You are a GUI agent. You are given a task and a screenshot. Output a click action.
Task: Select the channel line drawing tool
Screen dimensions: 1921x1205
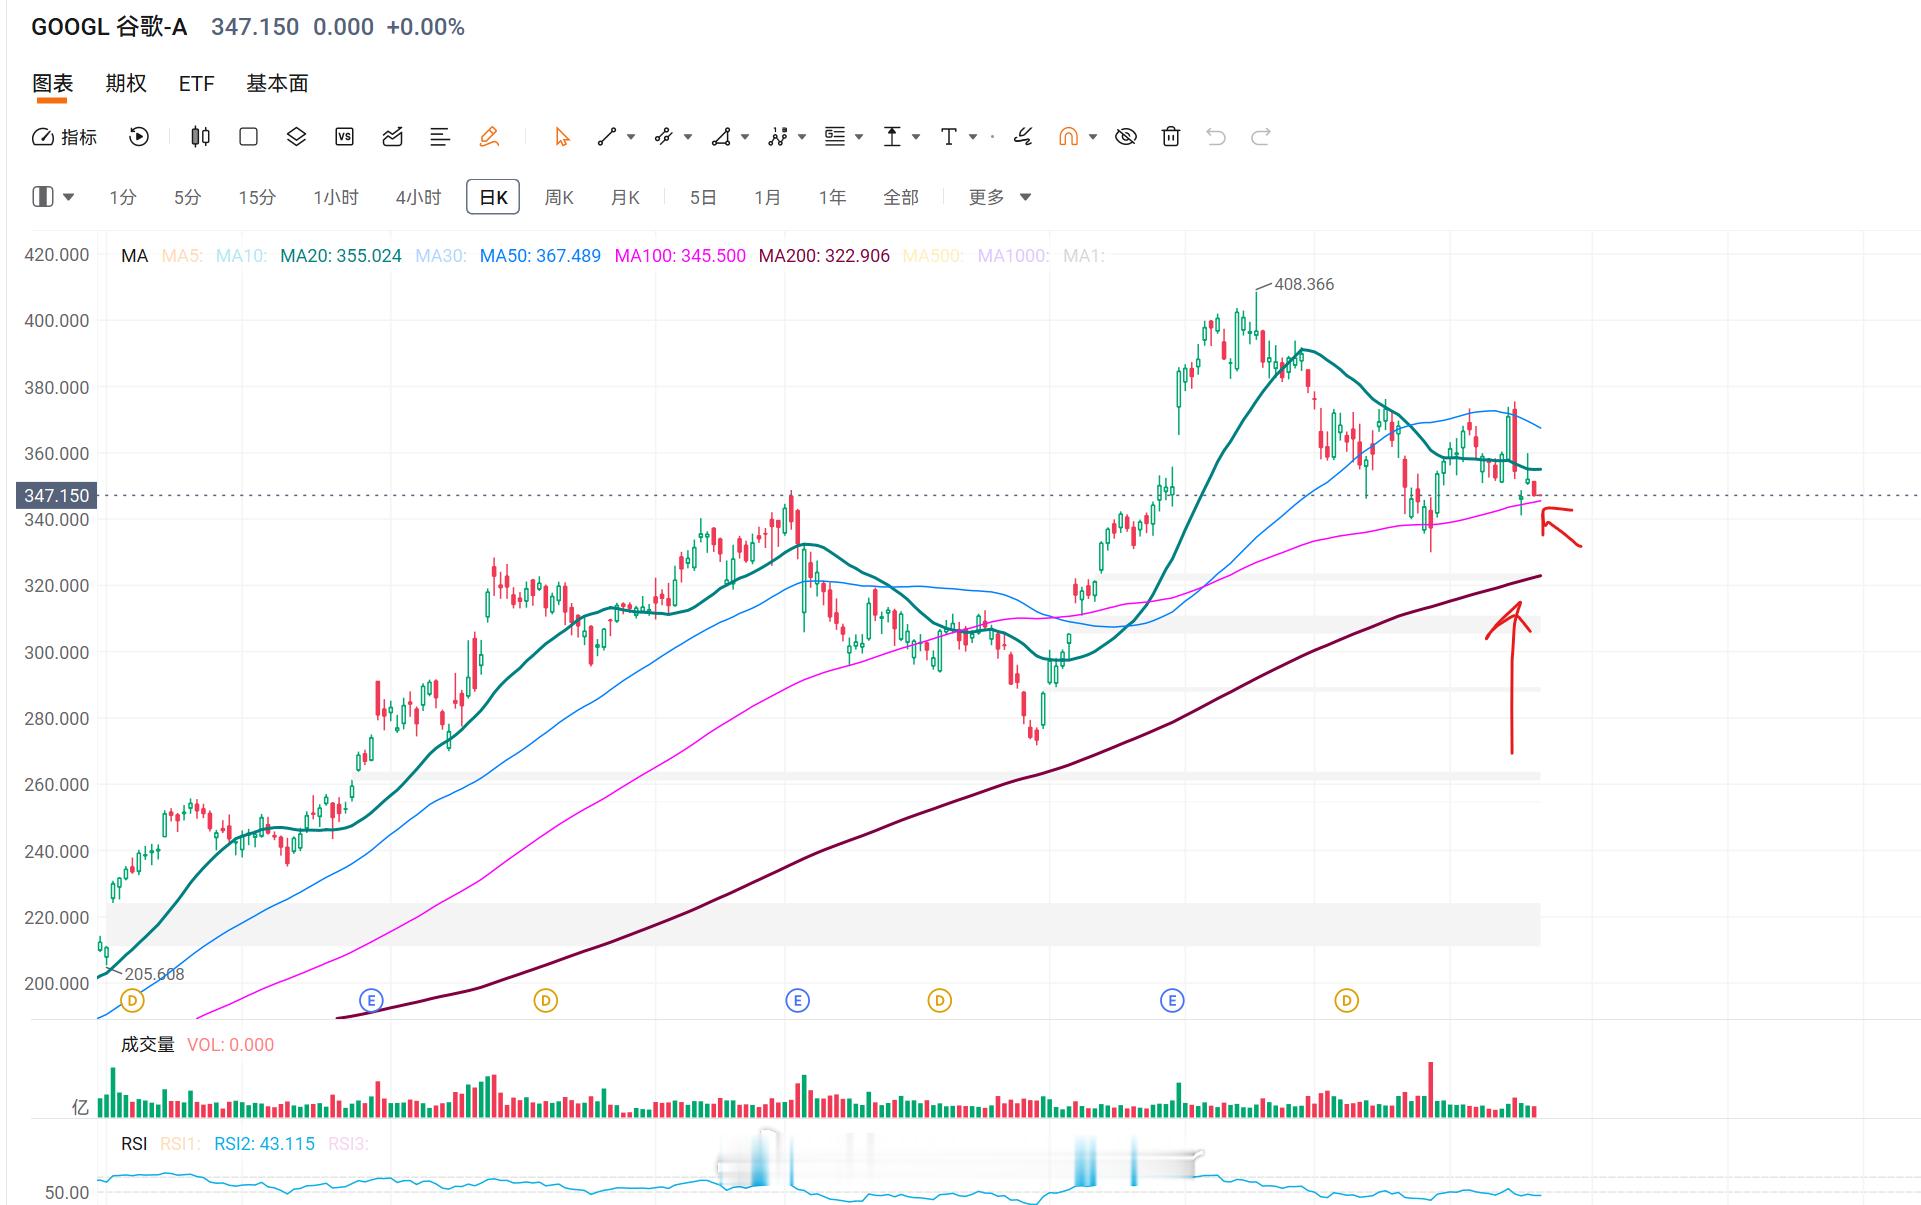pyautogui.click(x=663, y=137)
